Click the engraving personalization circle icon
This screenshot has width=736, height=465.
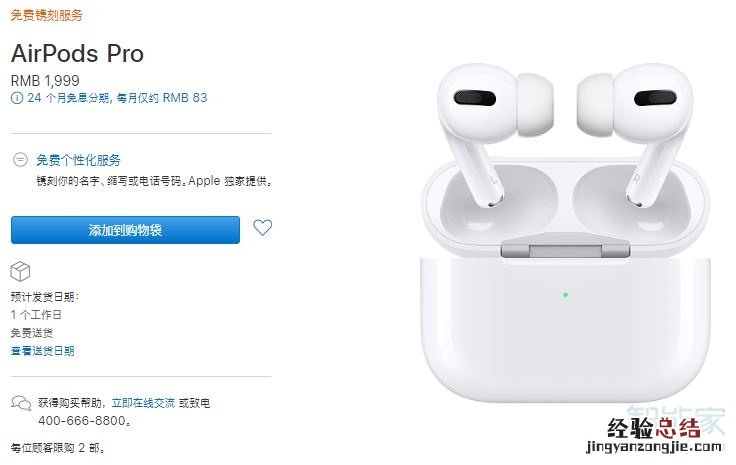(x=20, y=160)
